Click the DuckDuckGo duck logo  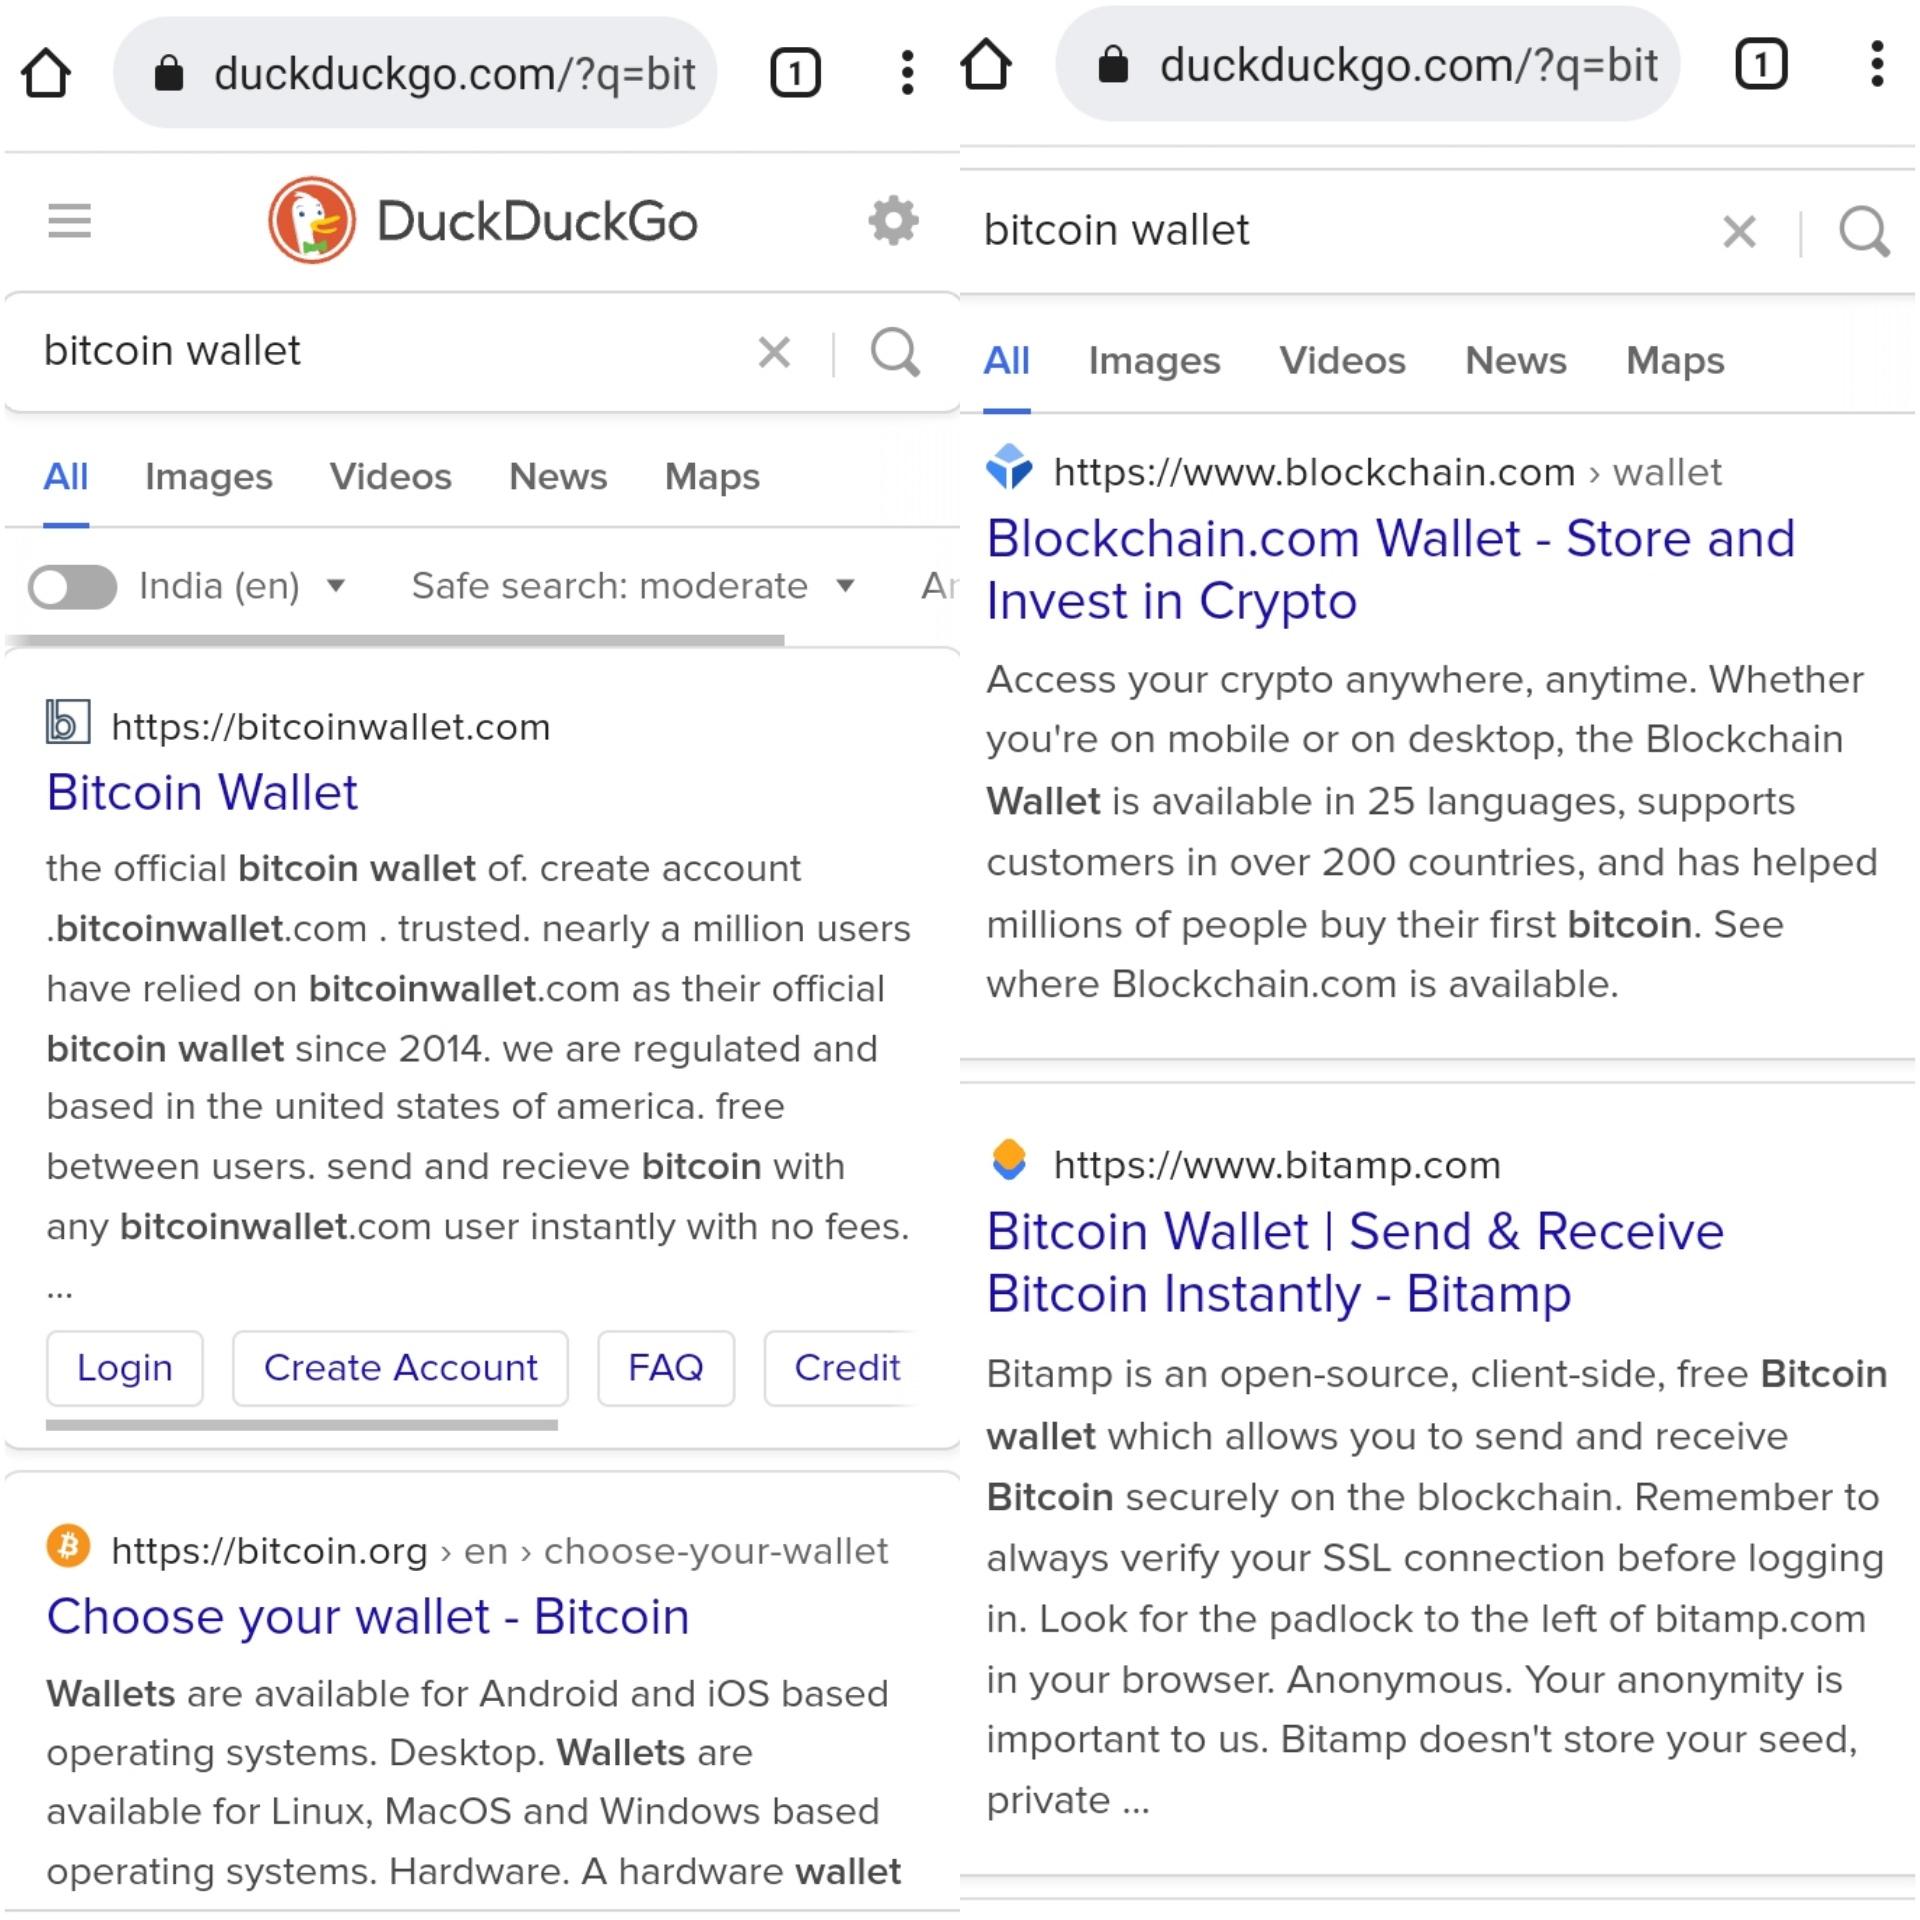(311, 221)
